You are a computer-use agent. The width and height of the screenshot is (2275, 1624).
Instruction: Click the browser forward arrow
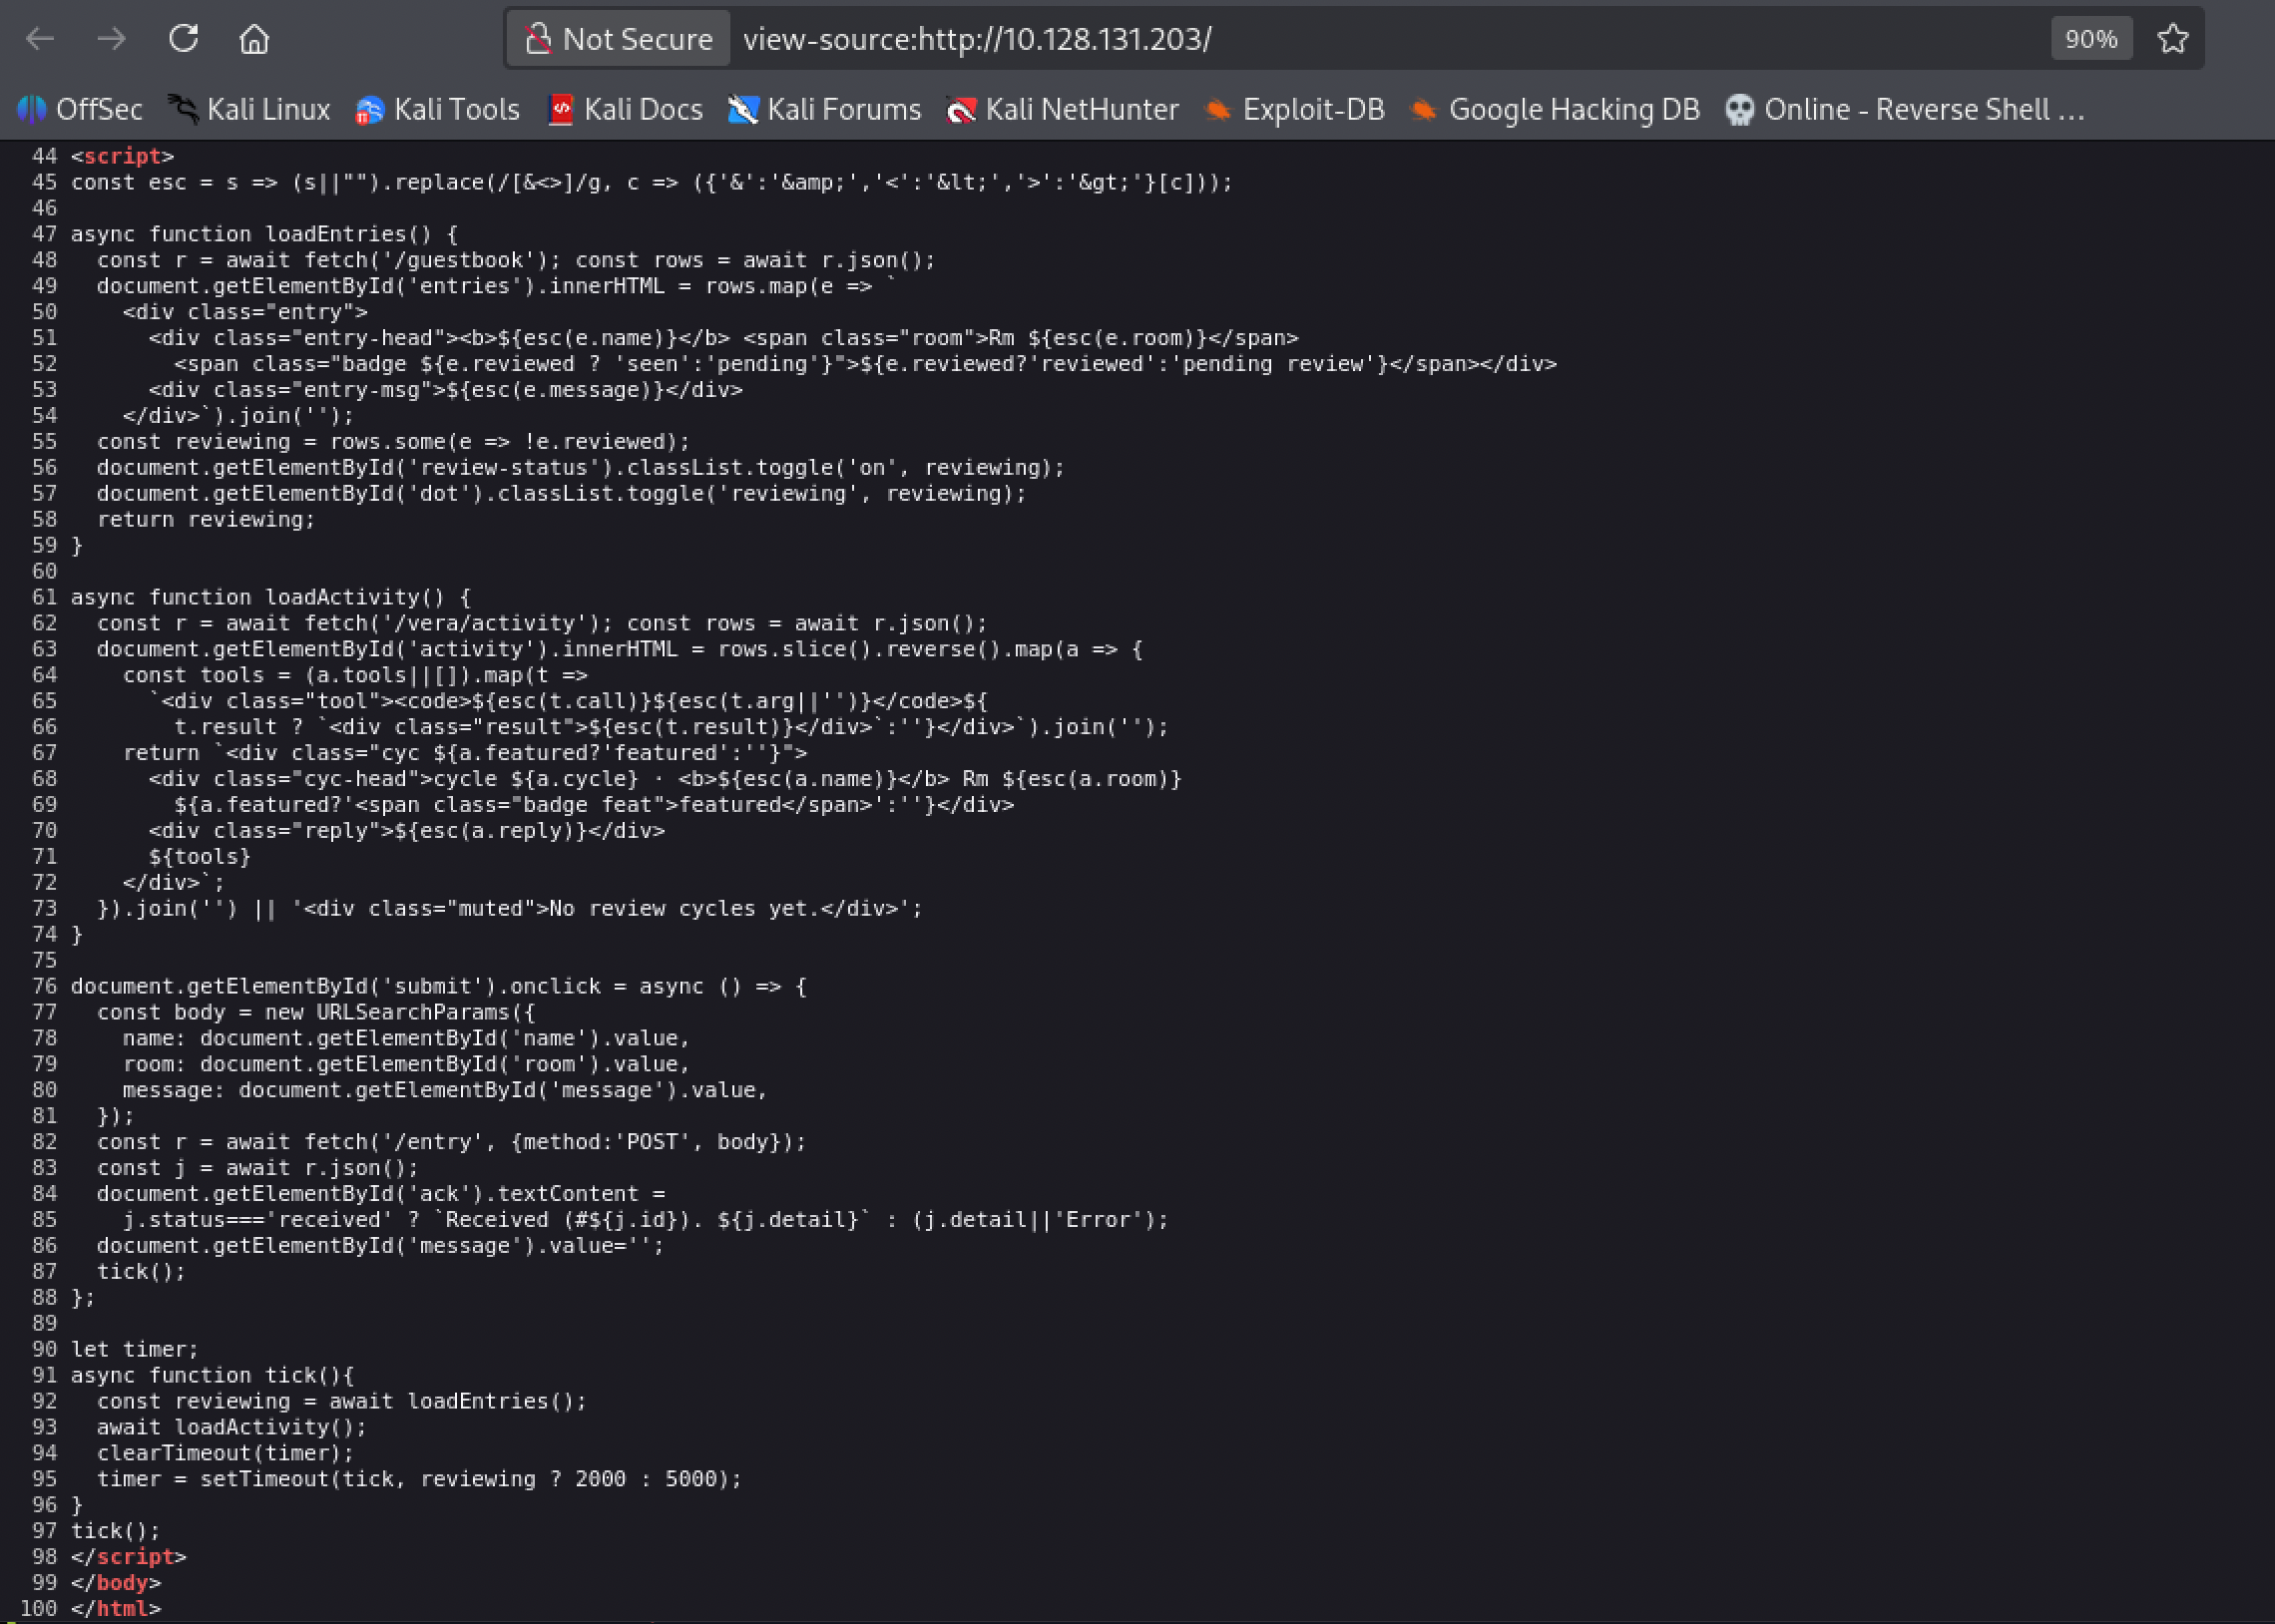(x=111, y=39)
